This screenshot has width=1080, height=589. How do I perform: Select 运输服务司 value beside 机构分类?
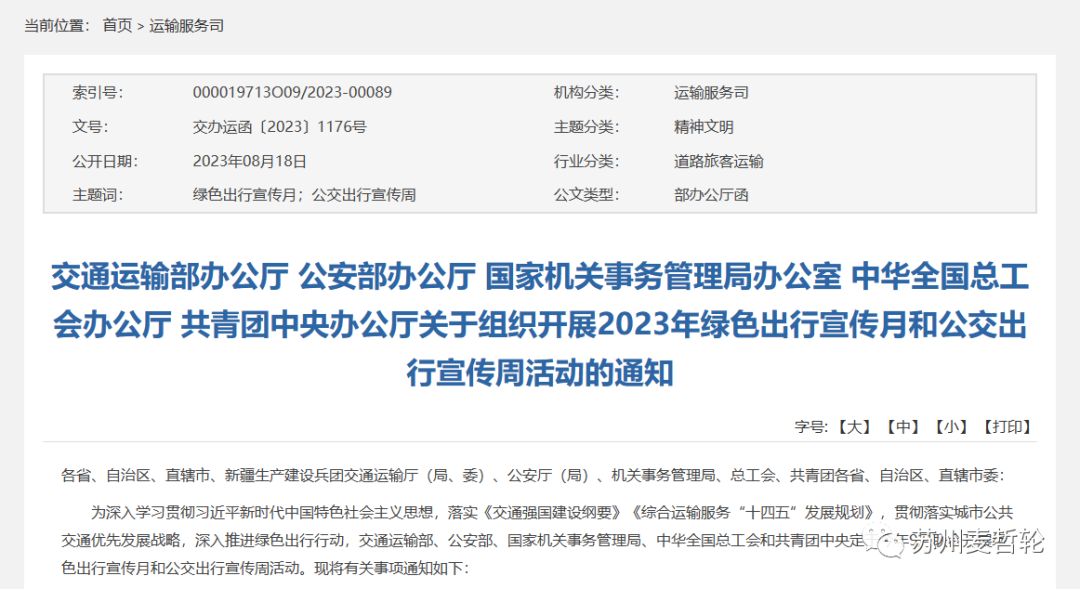point(711,92)
